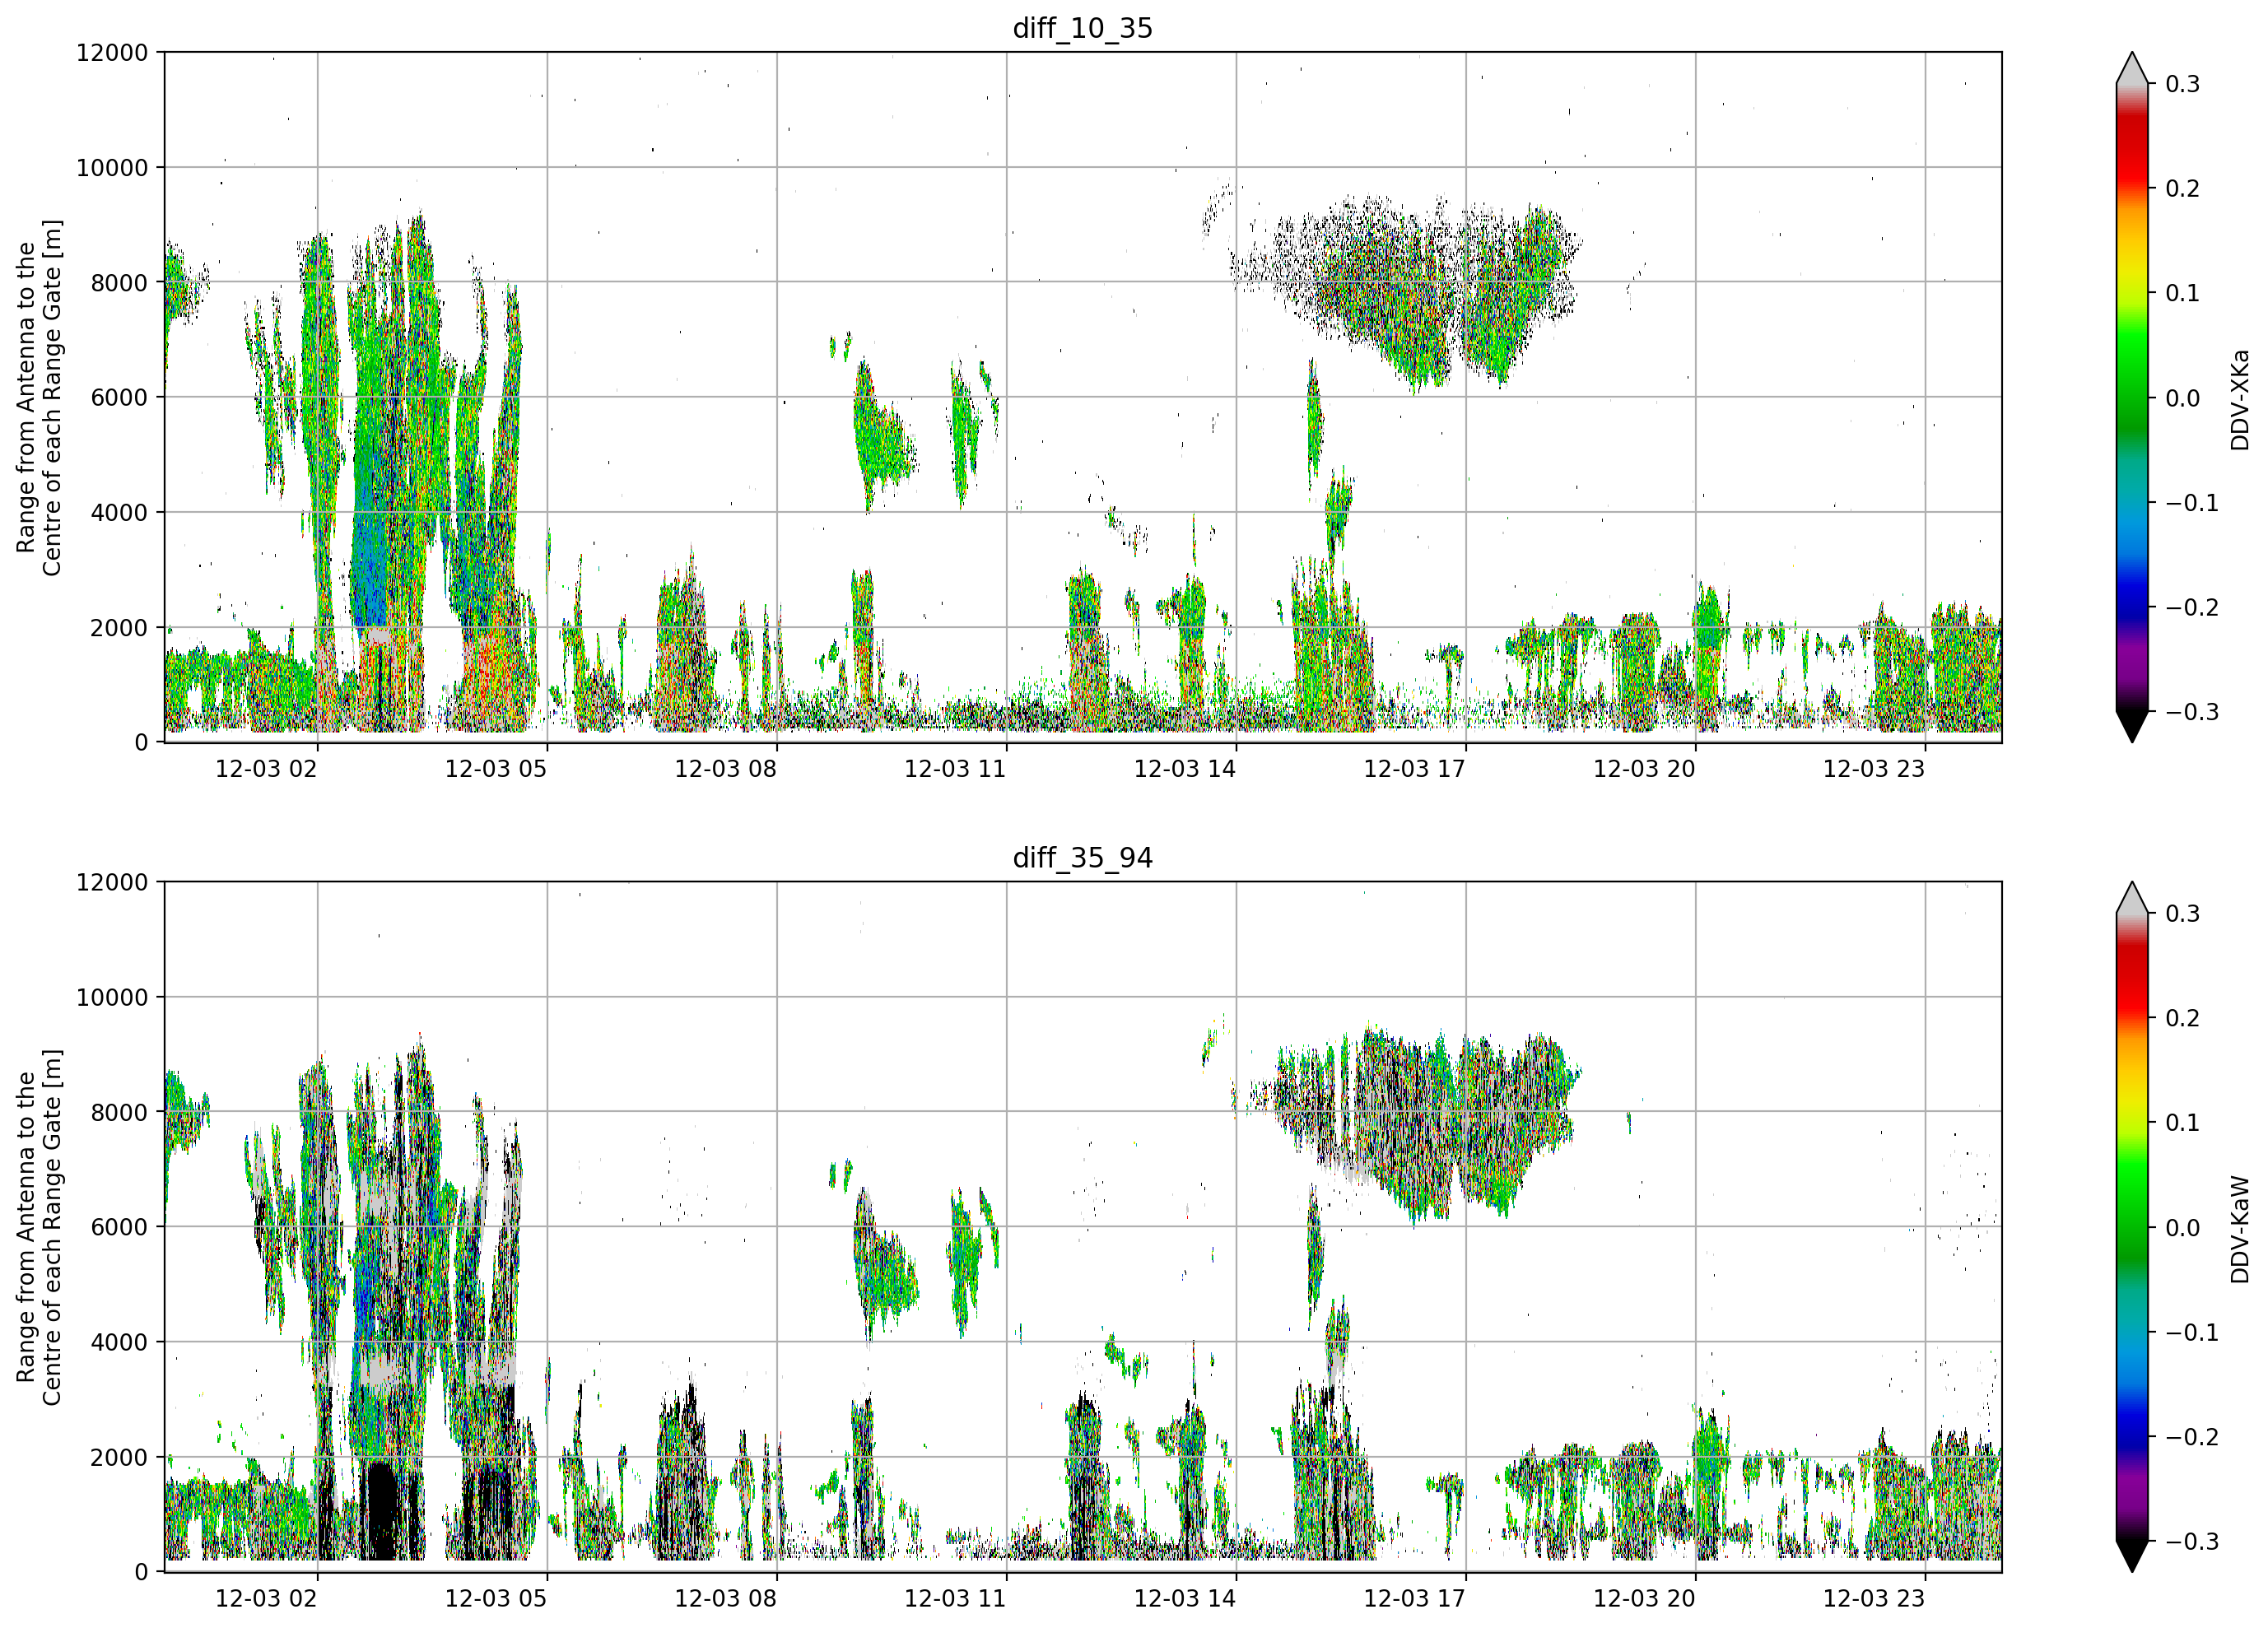Select '12-03 17' x-tick under diff_10_35 plot

coord(1415,769)
